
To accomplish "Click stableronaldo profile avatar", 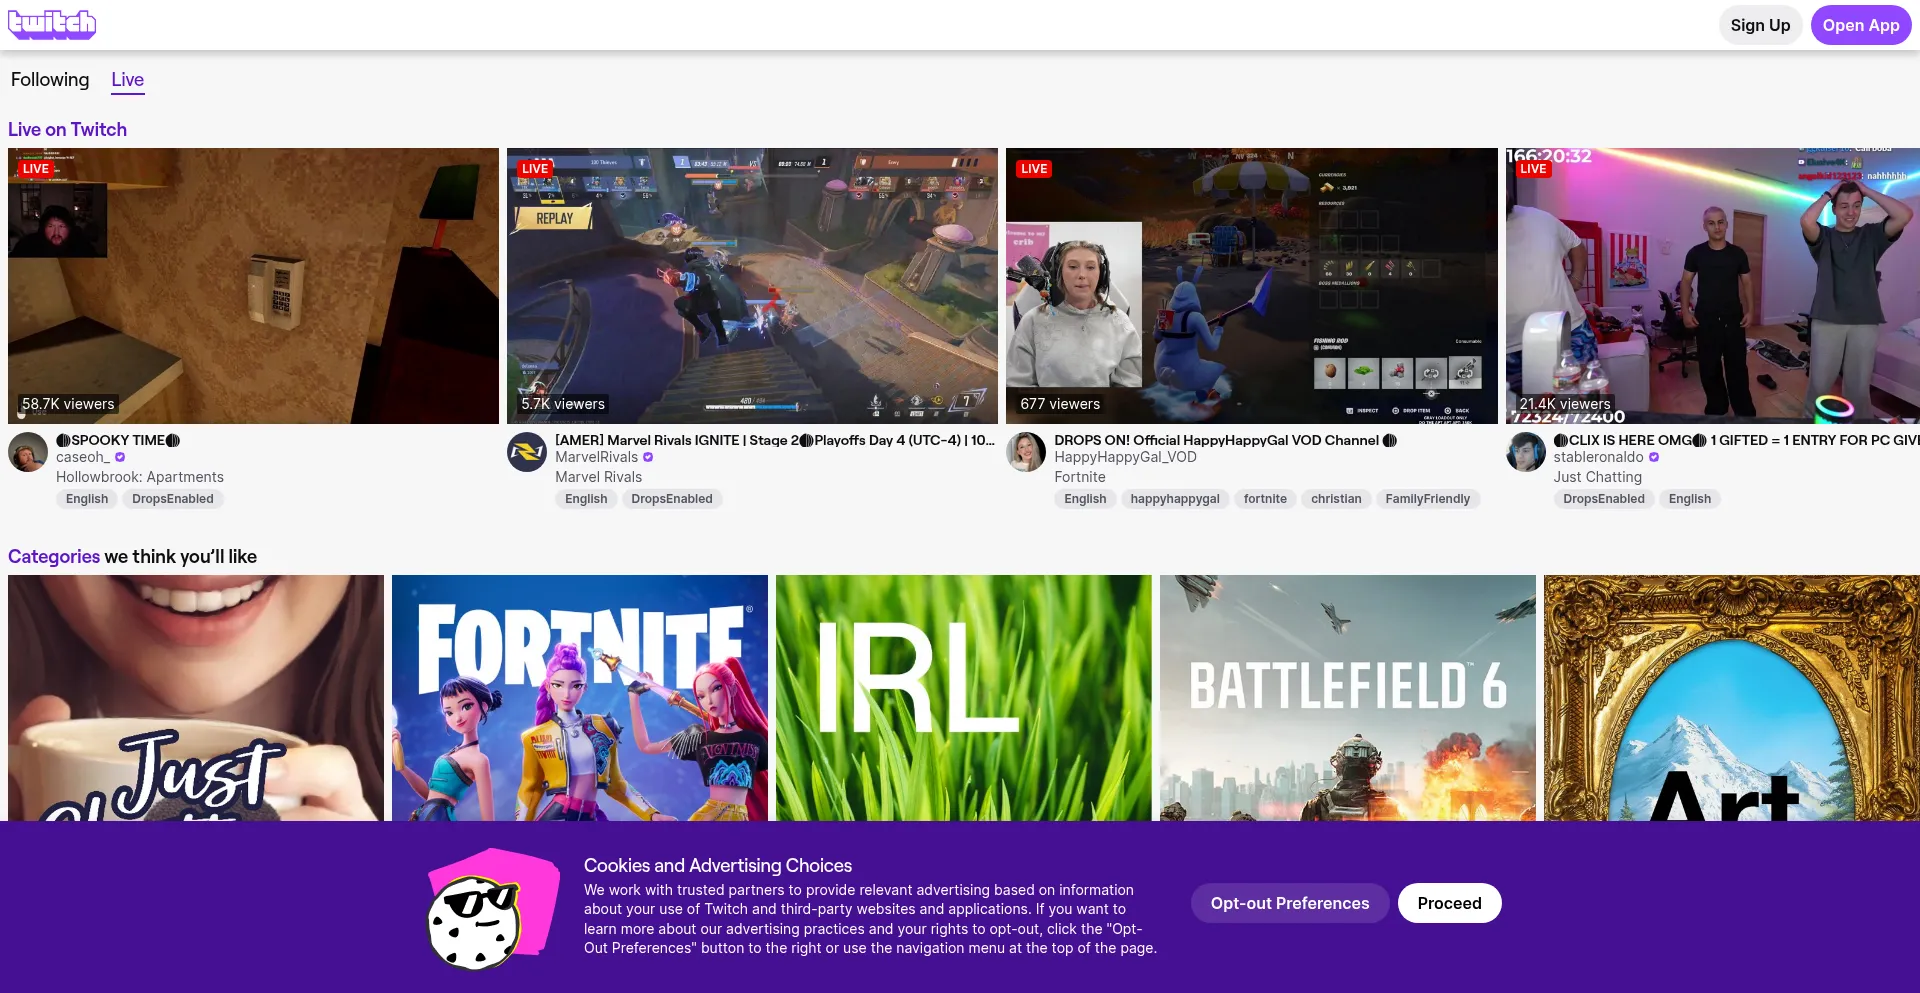I will tap(1526, 453).
